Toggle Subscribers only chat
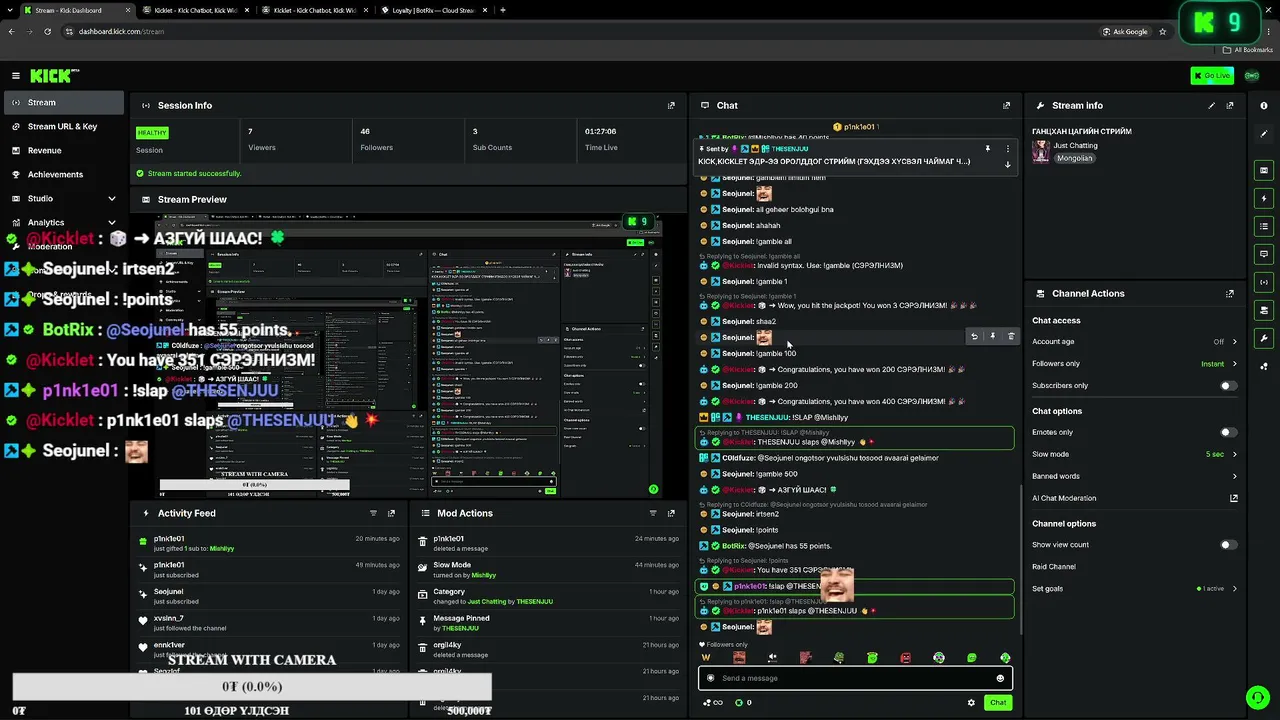The width and height of the screenshot is (1280, 720). [x=1228, y=386]
